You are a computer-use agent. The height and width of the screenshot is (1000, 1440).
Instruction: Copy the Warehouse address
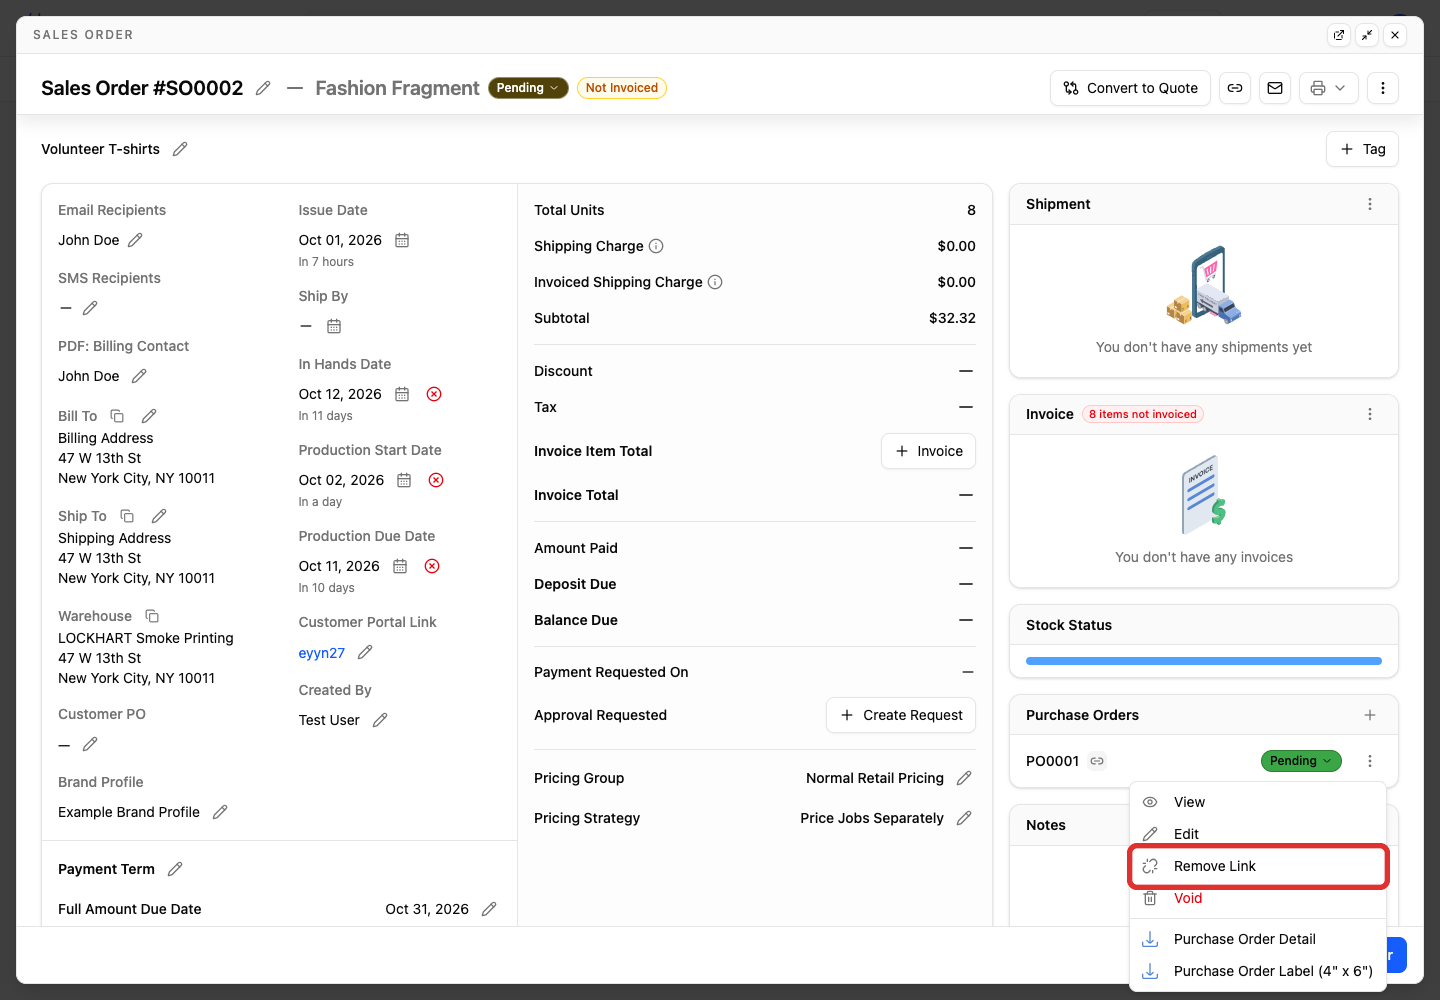tap(152, 616)
